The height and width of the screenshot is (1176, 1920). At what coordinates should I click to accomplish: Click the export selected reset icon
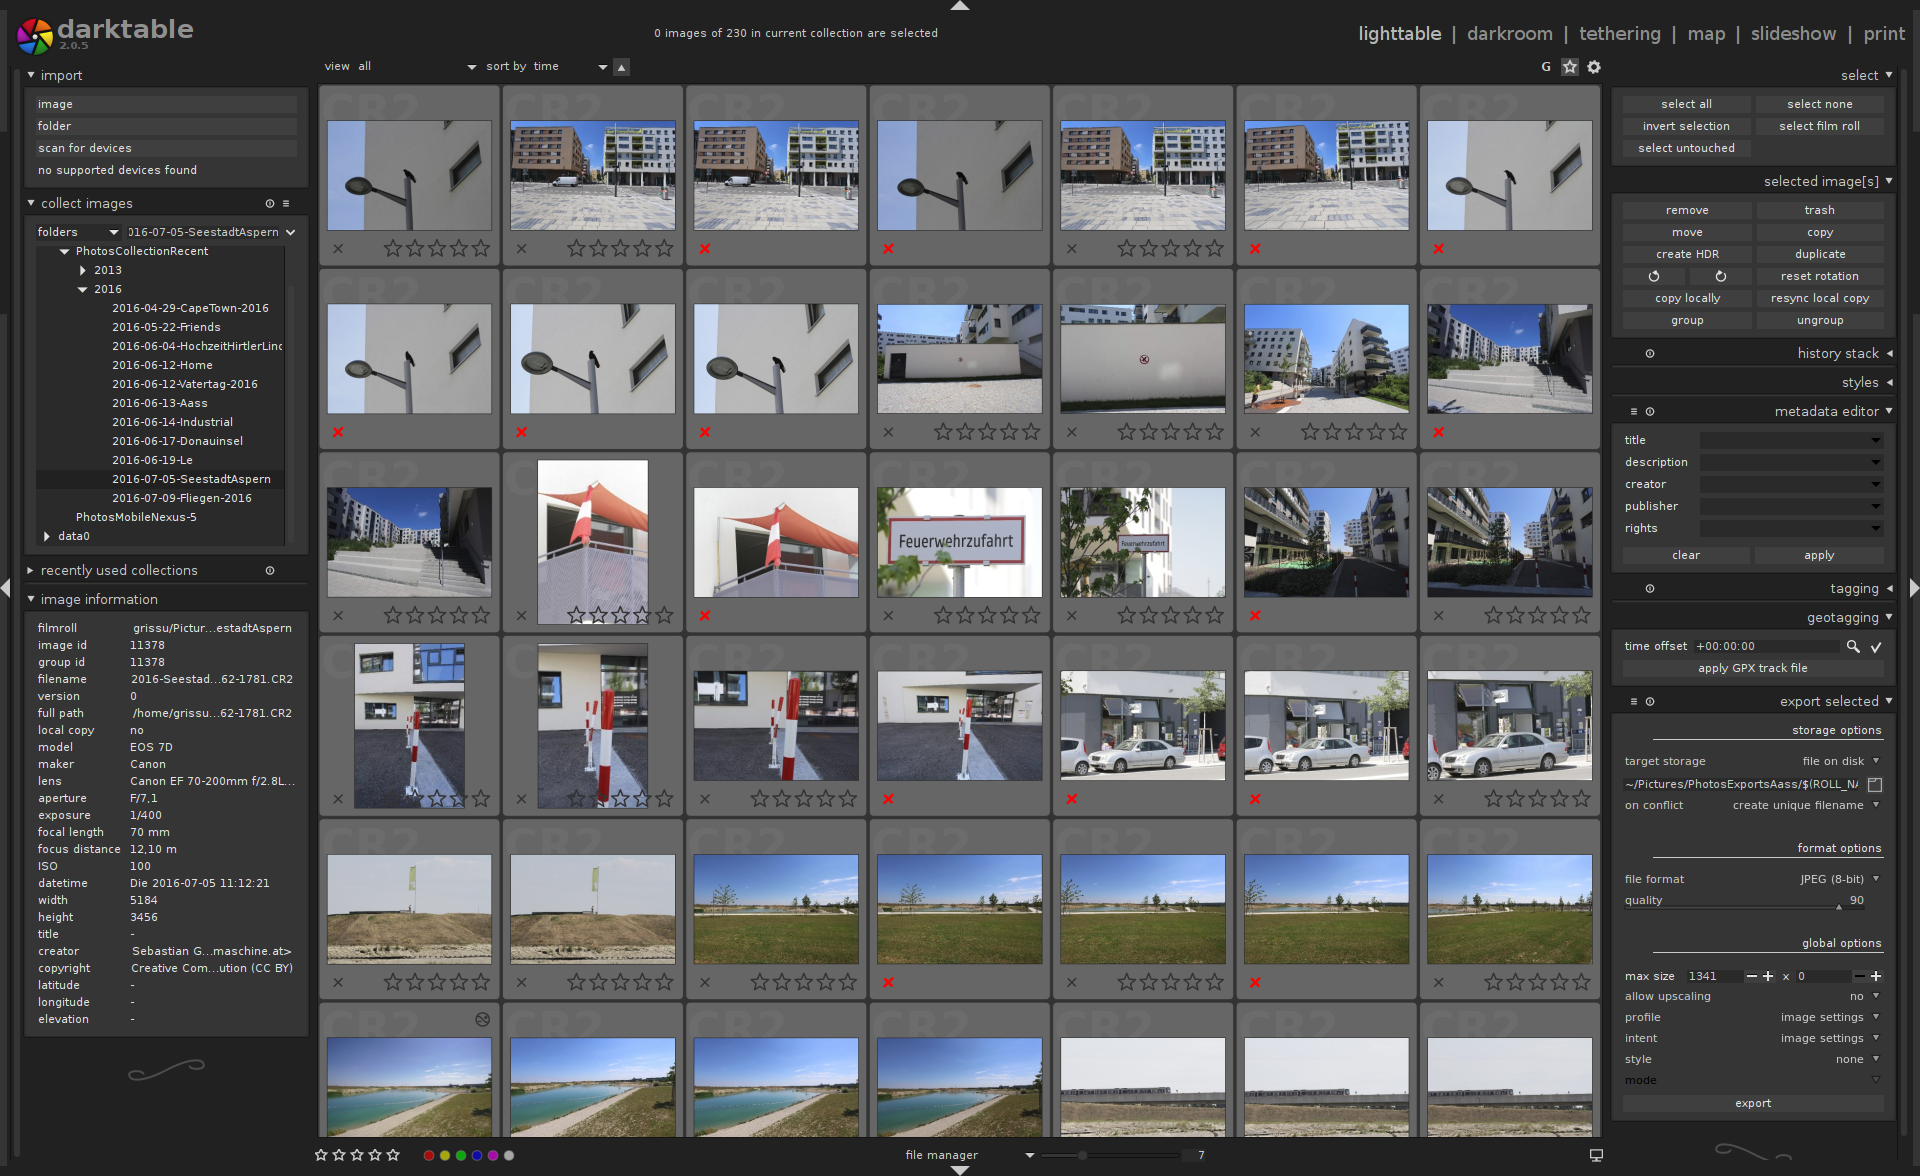pos(1650,701)
